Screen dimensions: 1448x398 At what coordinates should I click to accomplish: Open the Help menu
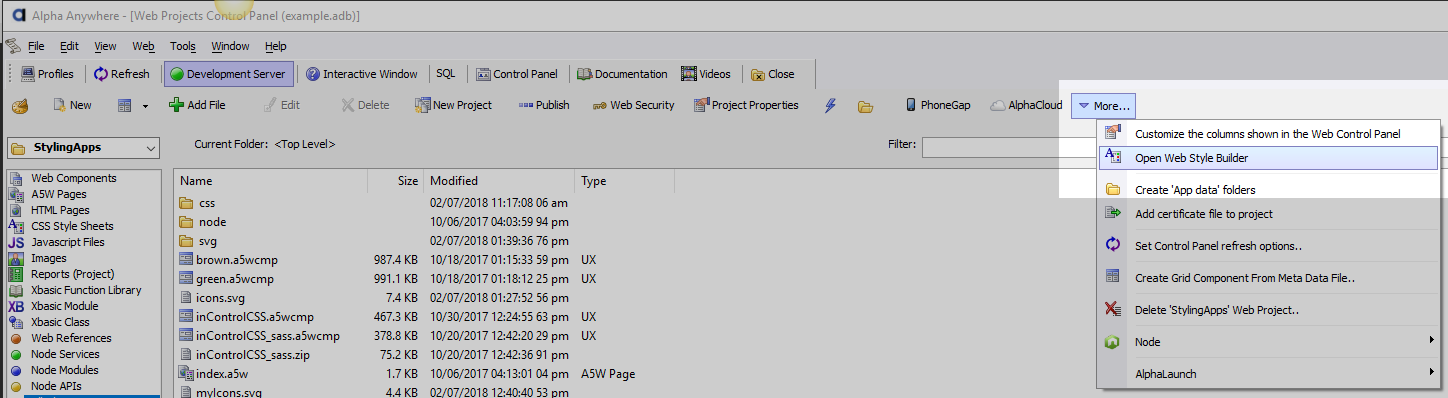coord(276,46)
